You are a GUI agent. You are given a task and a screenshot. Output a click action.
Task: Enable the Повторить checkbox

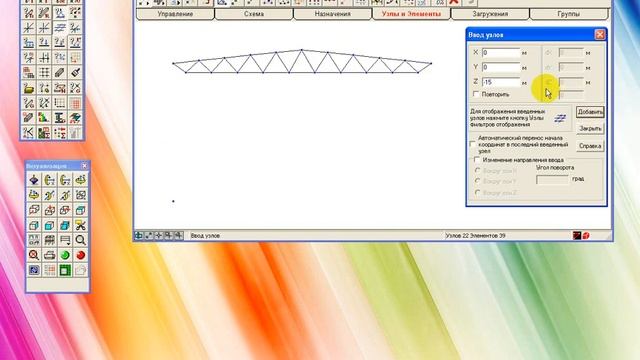click(476, 94)
